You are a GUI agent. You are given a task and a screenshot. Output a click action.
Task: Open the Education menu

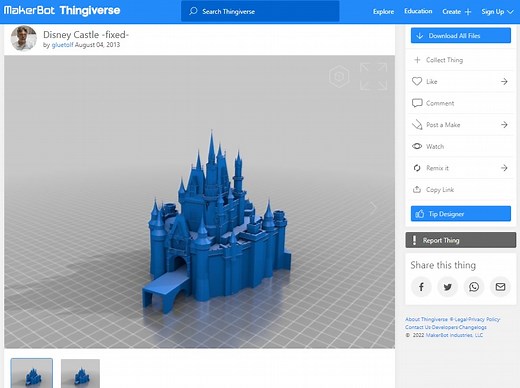(418, 11)
